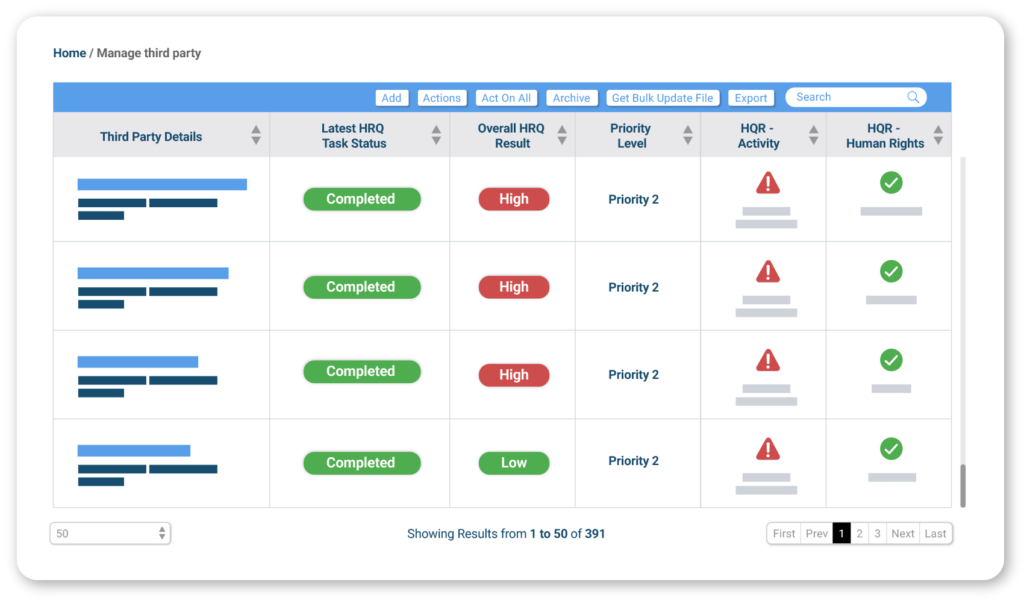
Task: Click the vertical scrollbar thumb
Action: (964, 485)
